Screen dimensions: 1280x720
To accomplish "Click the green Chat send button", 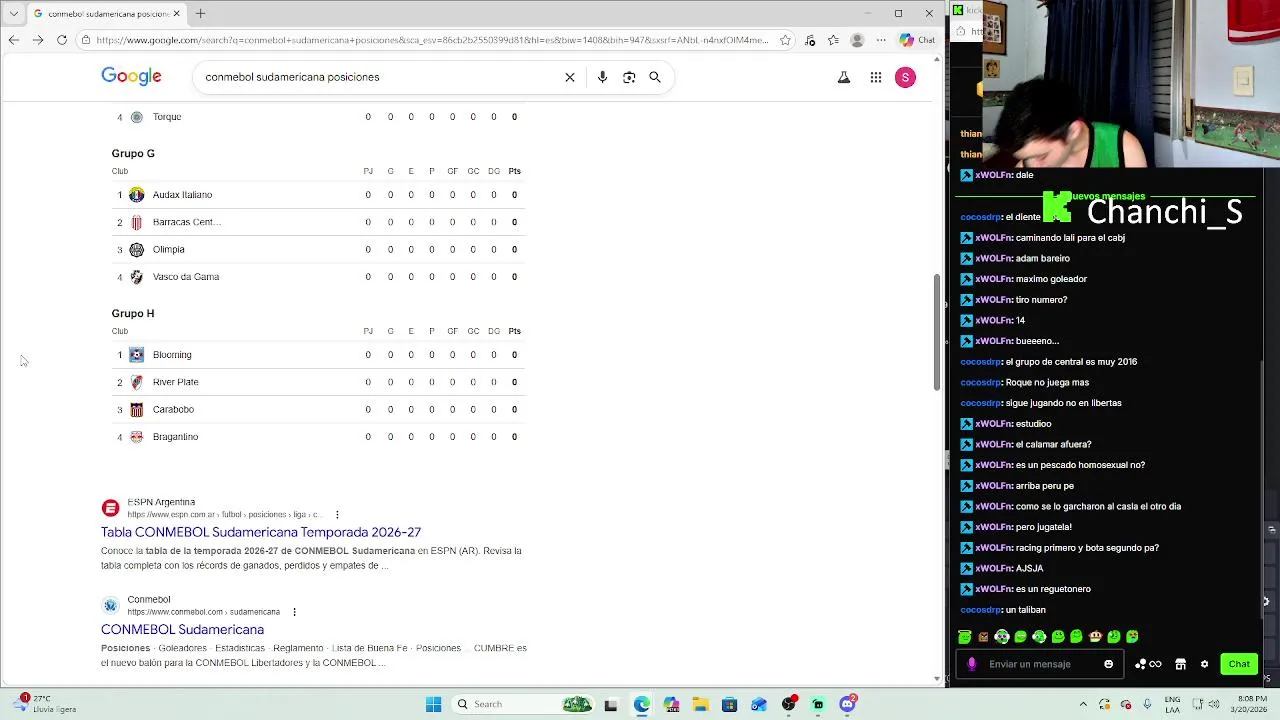I will pos(1239,664).
